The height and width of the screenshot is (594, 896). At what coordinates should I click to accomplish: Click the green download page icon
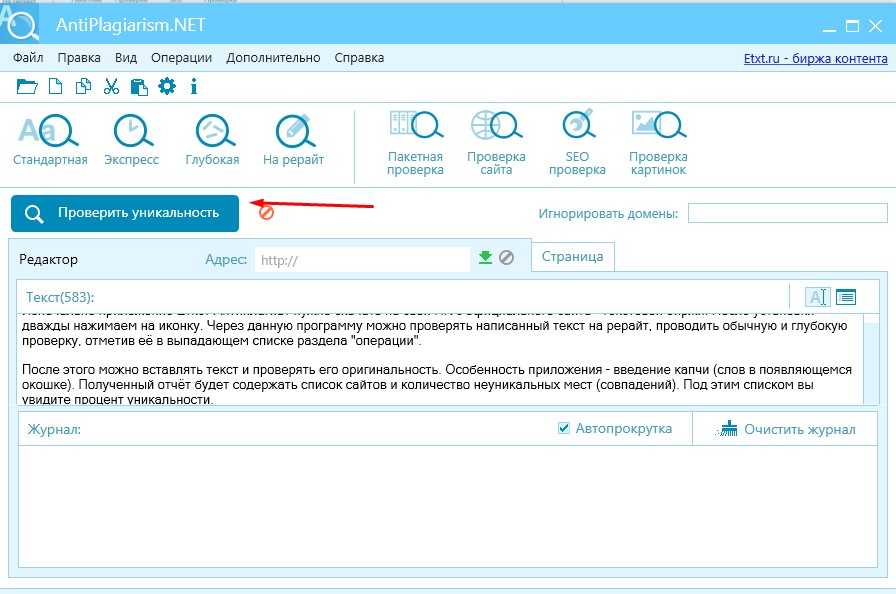pos(485,258)
